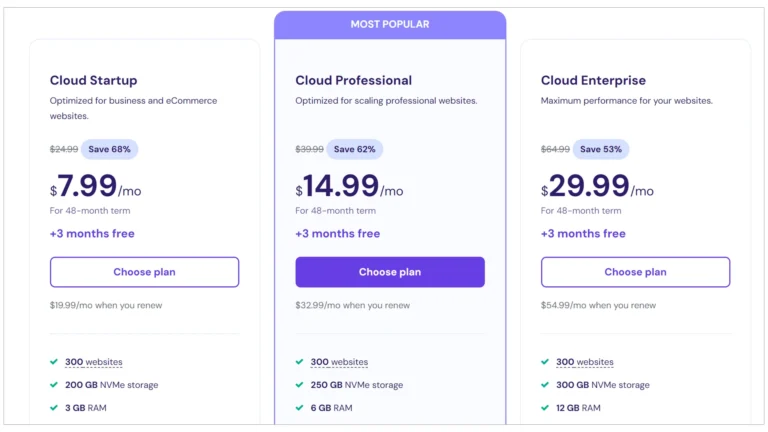The height and width of the screenshot is (432, 768).
Task: Click checkmark icon next to 3 GB RAM
Action: pos(54,408)
